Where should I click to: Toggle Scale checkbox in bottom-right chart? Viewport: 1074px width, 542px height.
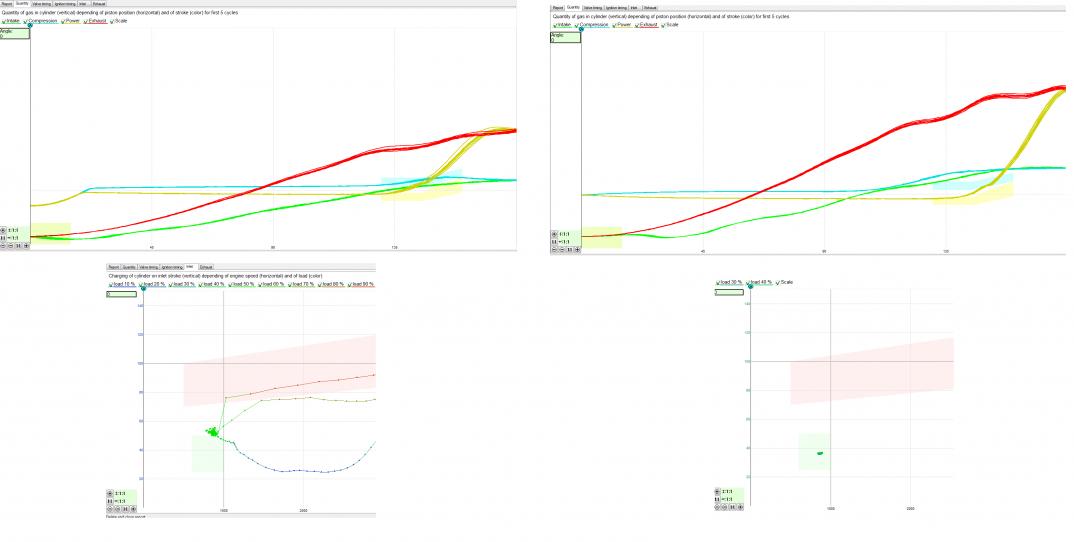784,282
